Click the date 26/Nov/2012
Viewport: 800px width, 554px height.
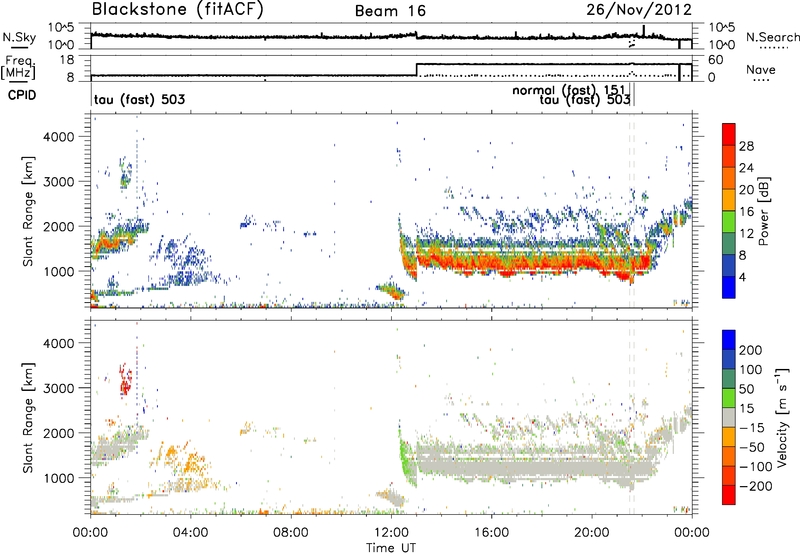click(x=639, y=9)
